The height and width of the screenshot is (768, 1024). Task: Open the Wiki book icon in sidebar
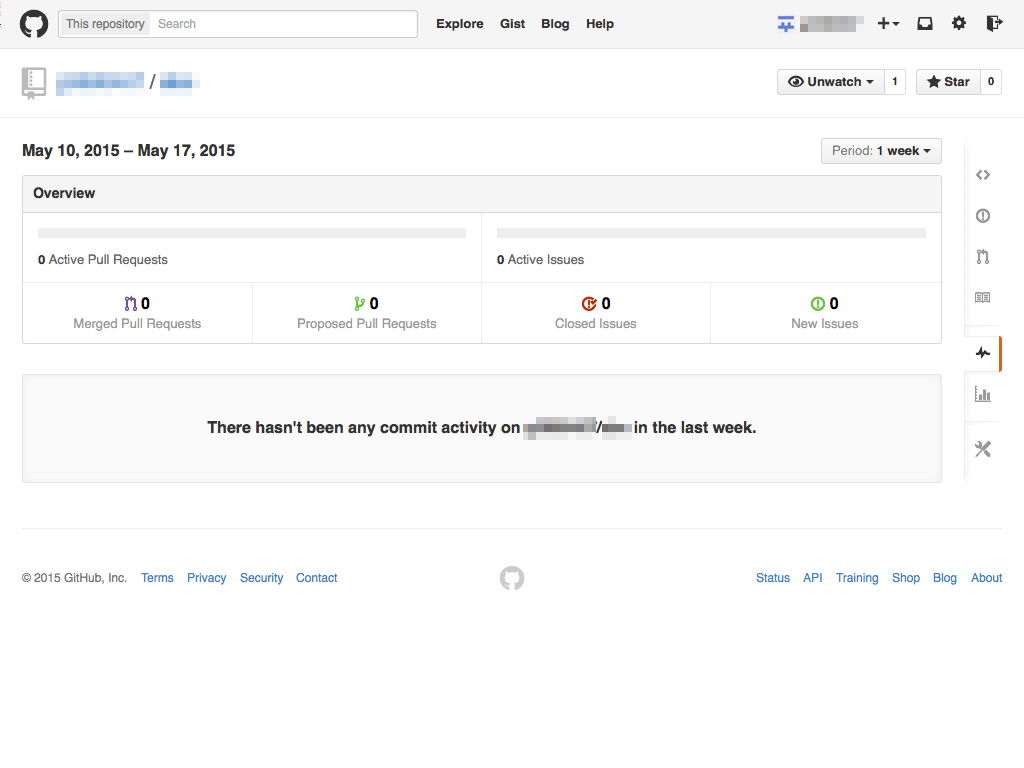pyautogui.click(x=983, y=298)
